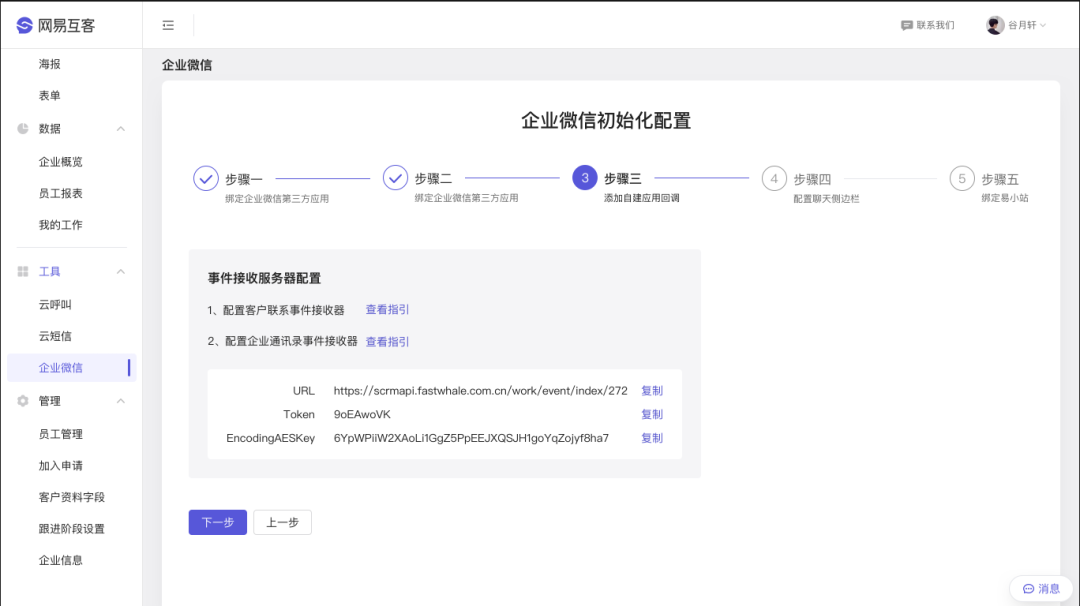Click the 企业微信 page breadcrumb title
Screen dimensions: 1080x606
[x=187, y=65]
